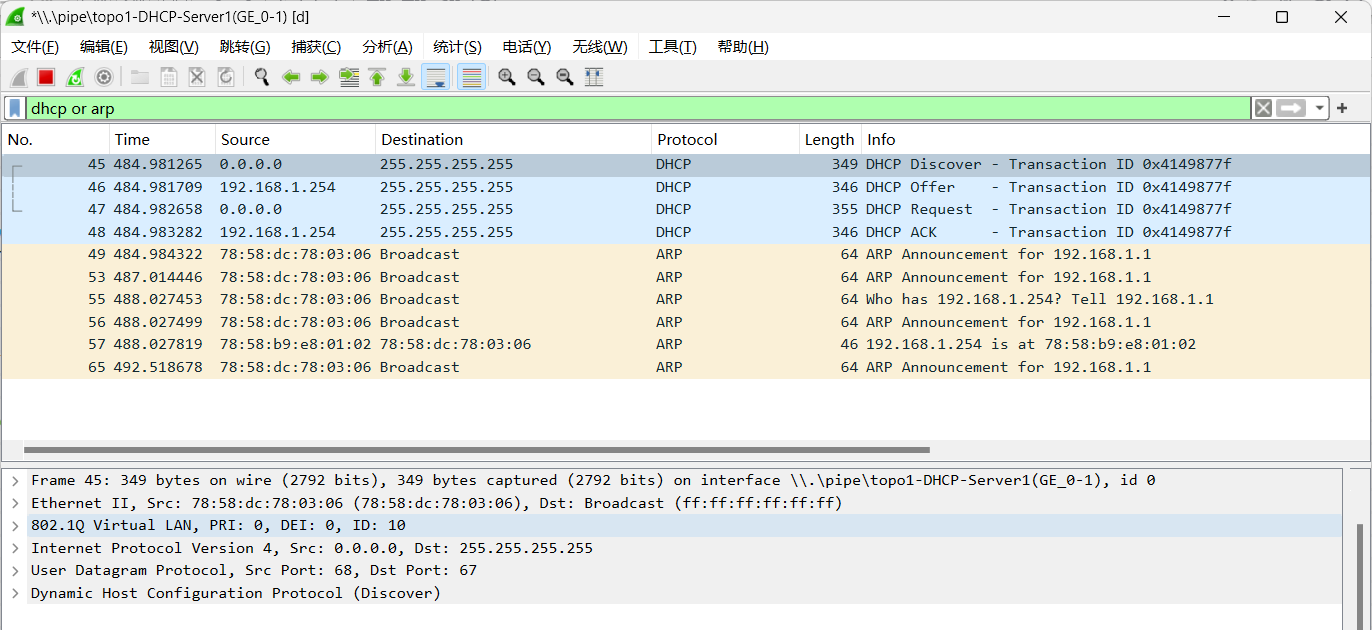Expand the Ethernet II detail row
Screen dimensions: 1372x630
click(16, 502)
